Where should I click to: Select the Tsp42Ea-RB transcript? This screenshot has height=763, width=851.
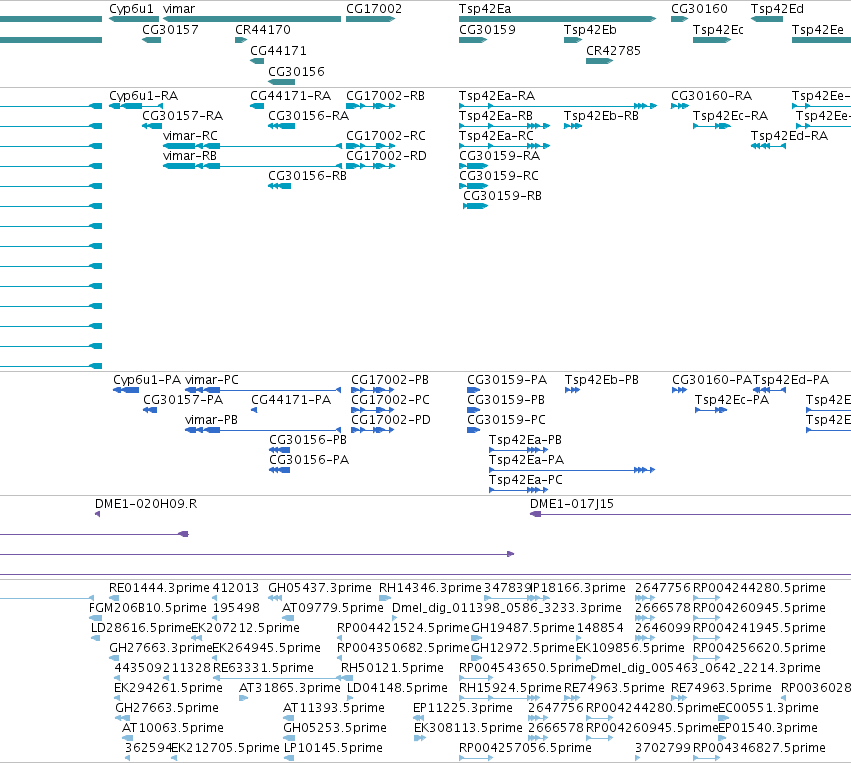click(x=504, y=126)
